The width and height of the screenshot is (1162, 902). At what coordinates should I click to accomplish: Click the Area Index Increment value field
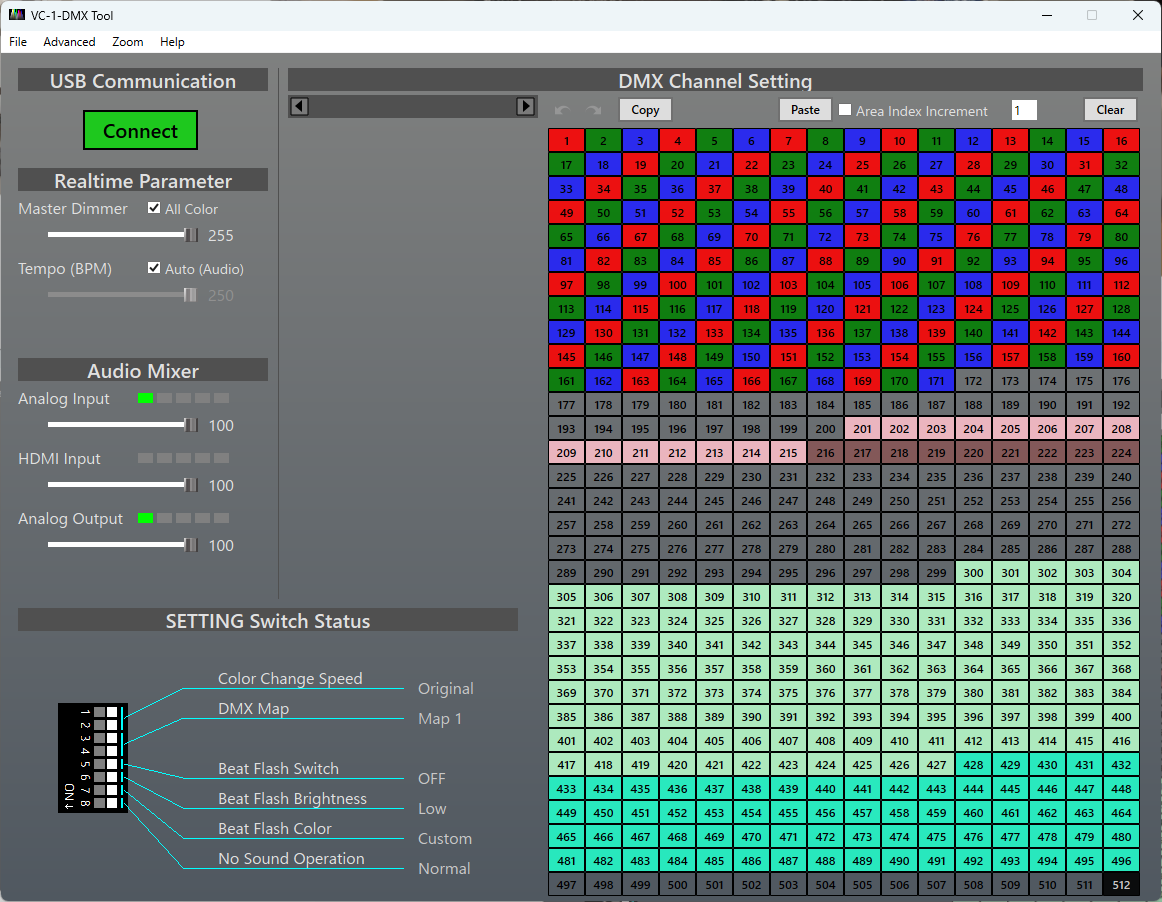(1023, 109)
